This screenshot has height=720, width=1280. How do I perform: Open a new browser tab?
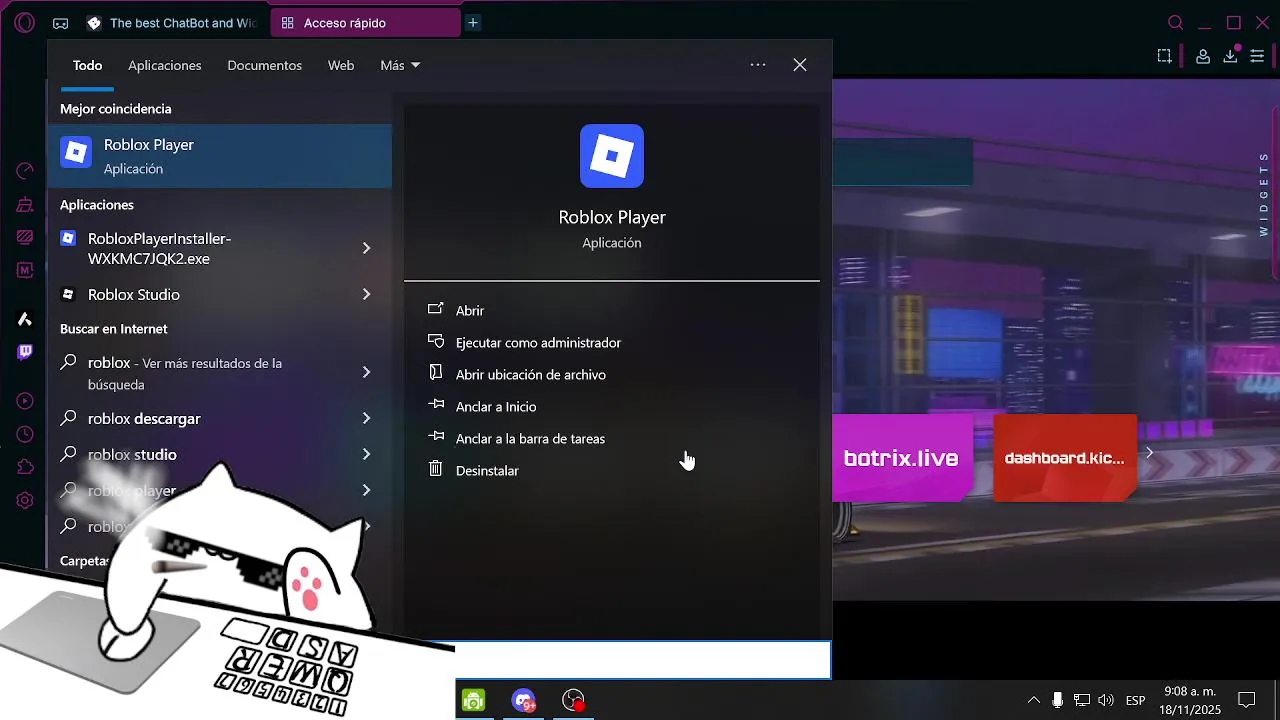473,23
